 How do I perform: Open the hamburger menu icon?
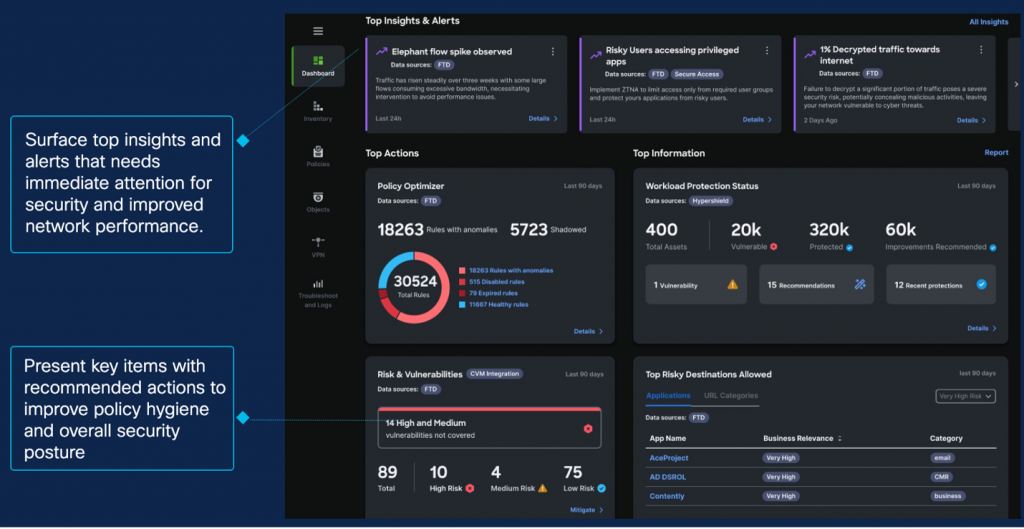pyautogui.click(x=318, y=31)
